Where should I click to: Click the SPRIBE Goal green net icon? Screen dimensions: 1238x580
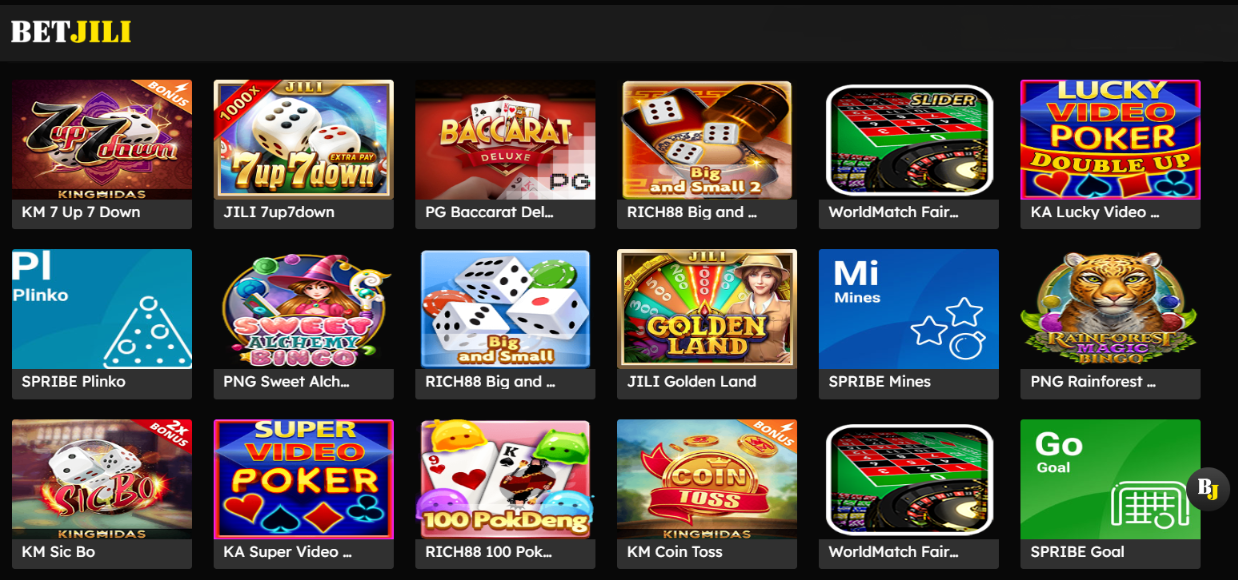(1150, 504)
